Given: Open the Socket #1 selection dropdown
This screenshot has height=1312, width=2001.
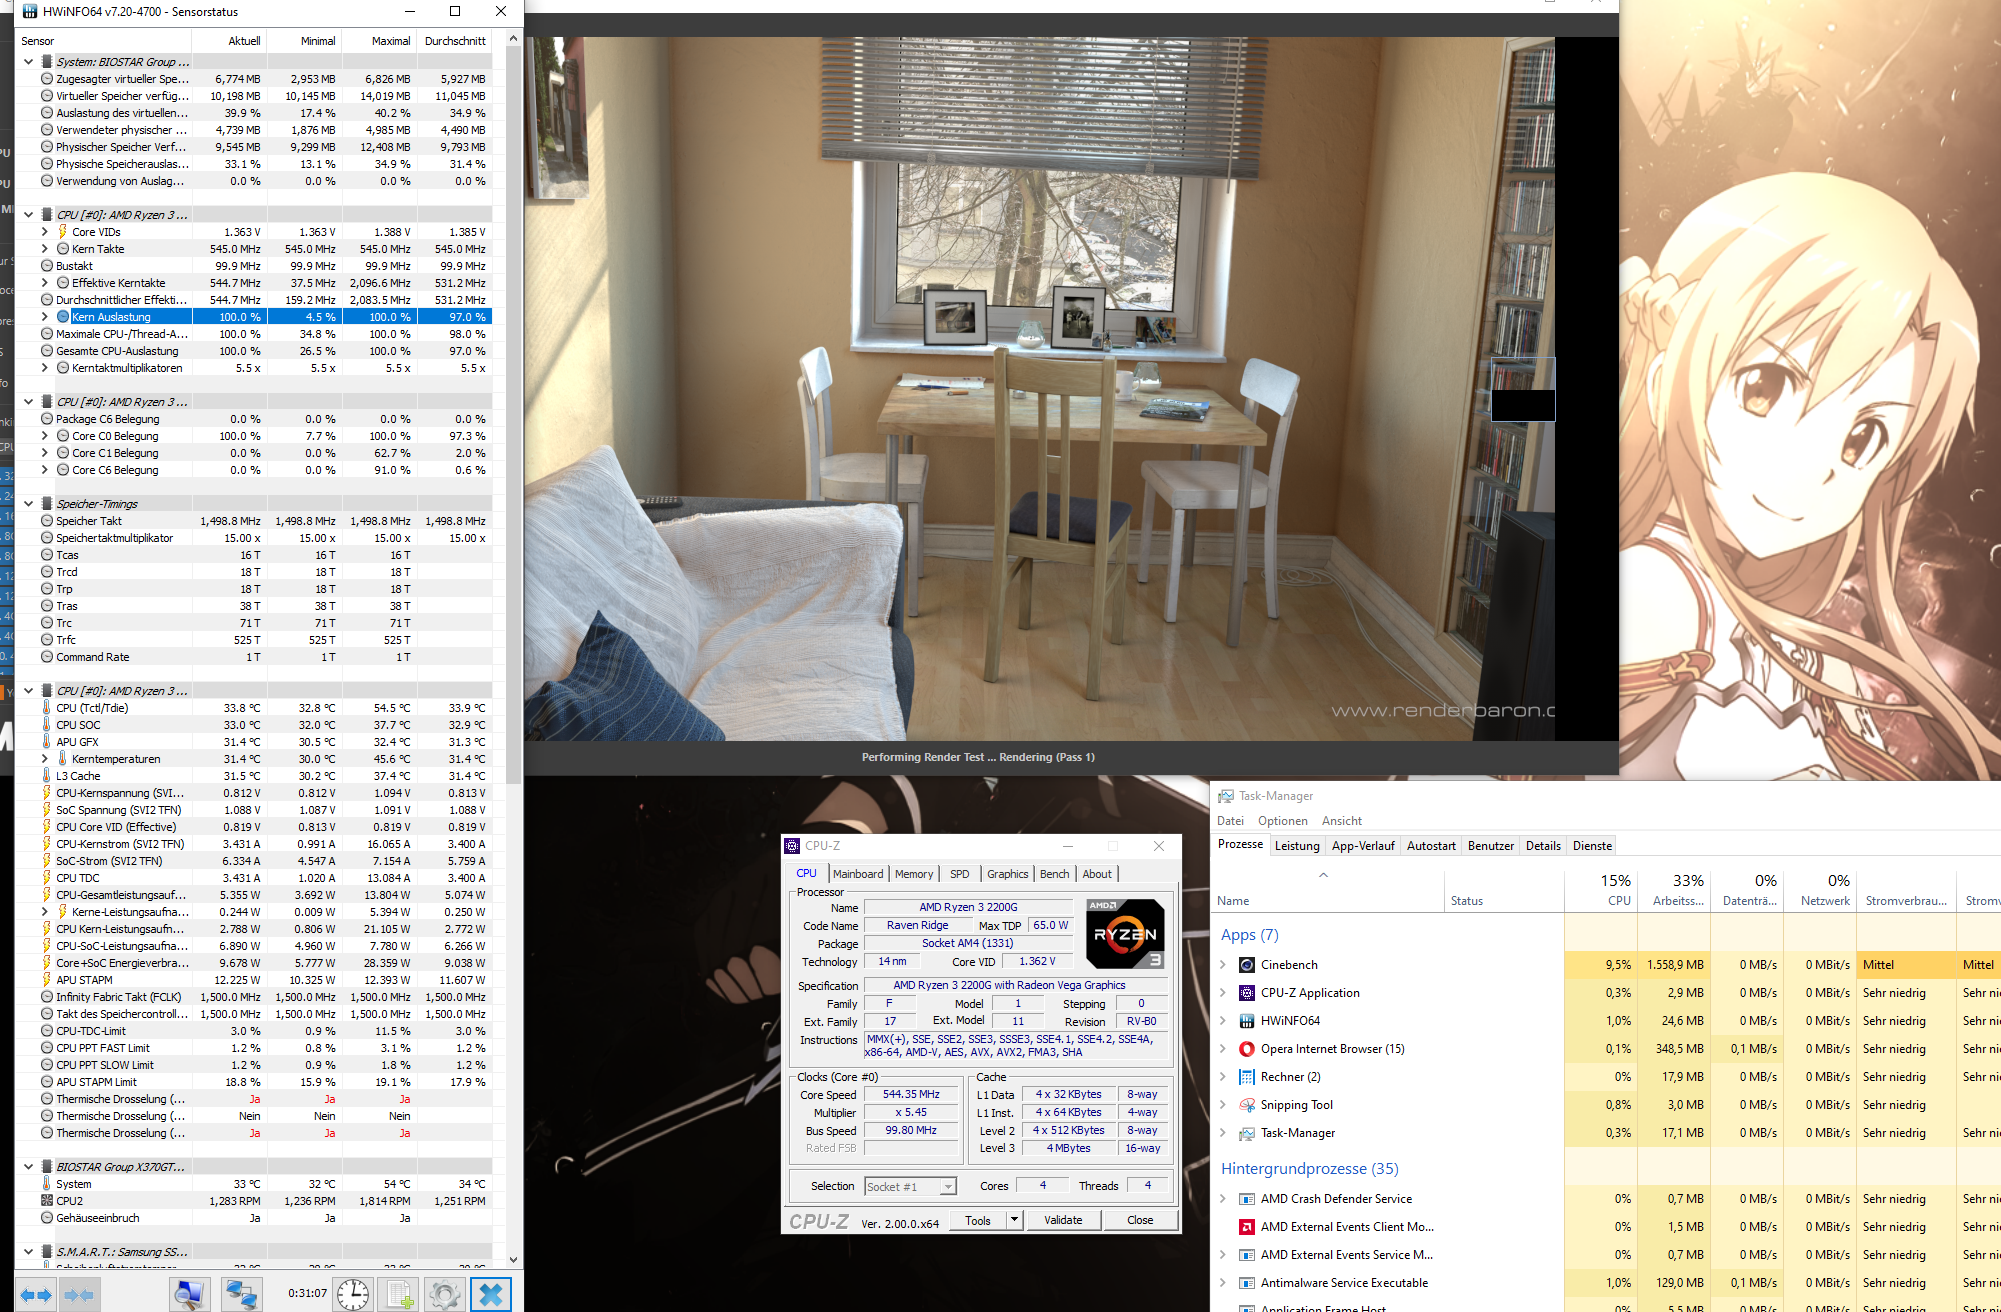Looking at the screenshot, I should (947, 1186).
